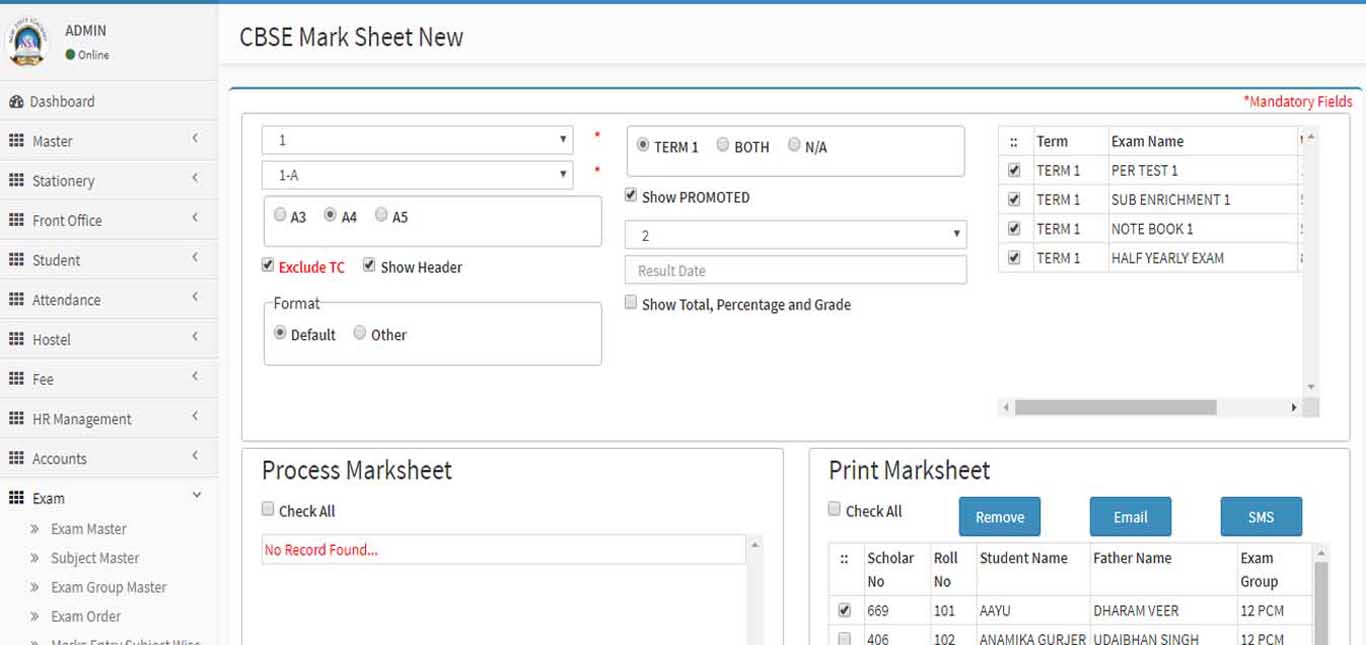Tick Check All in Print Marksheet
This screenshot has width=1366, height=645.
point(835,510)
